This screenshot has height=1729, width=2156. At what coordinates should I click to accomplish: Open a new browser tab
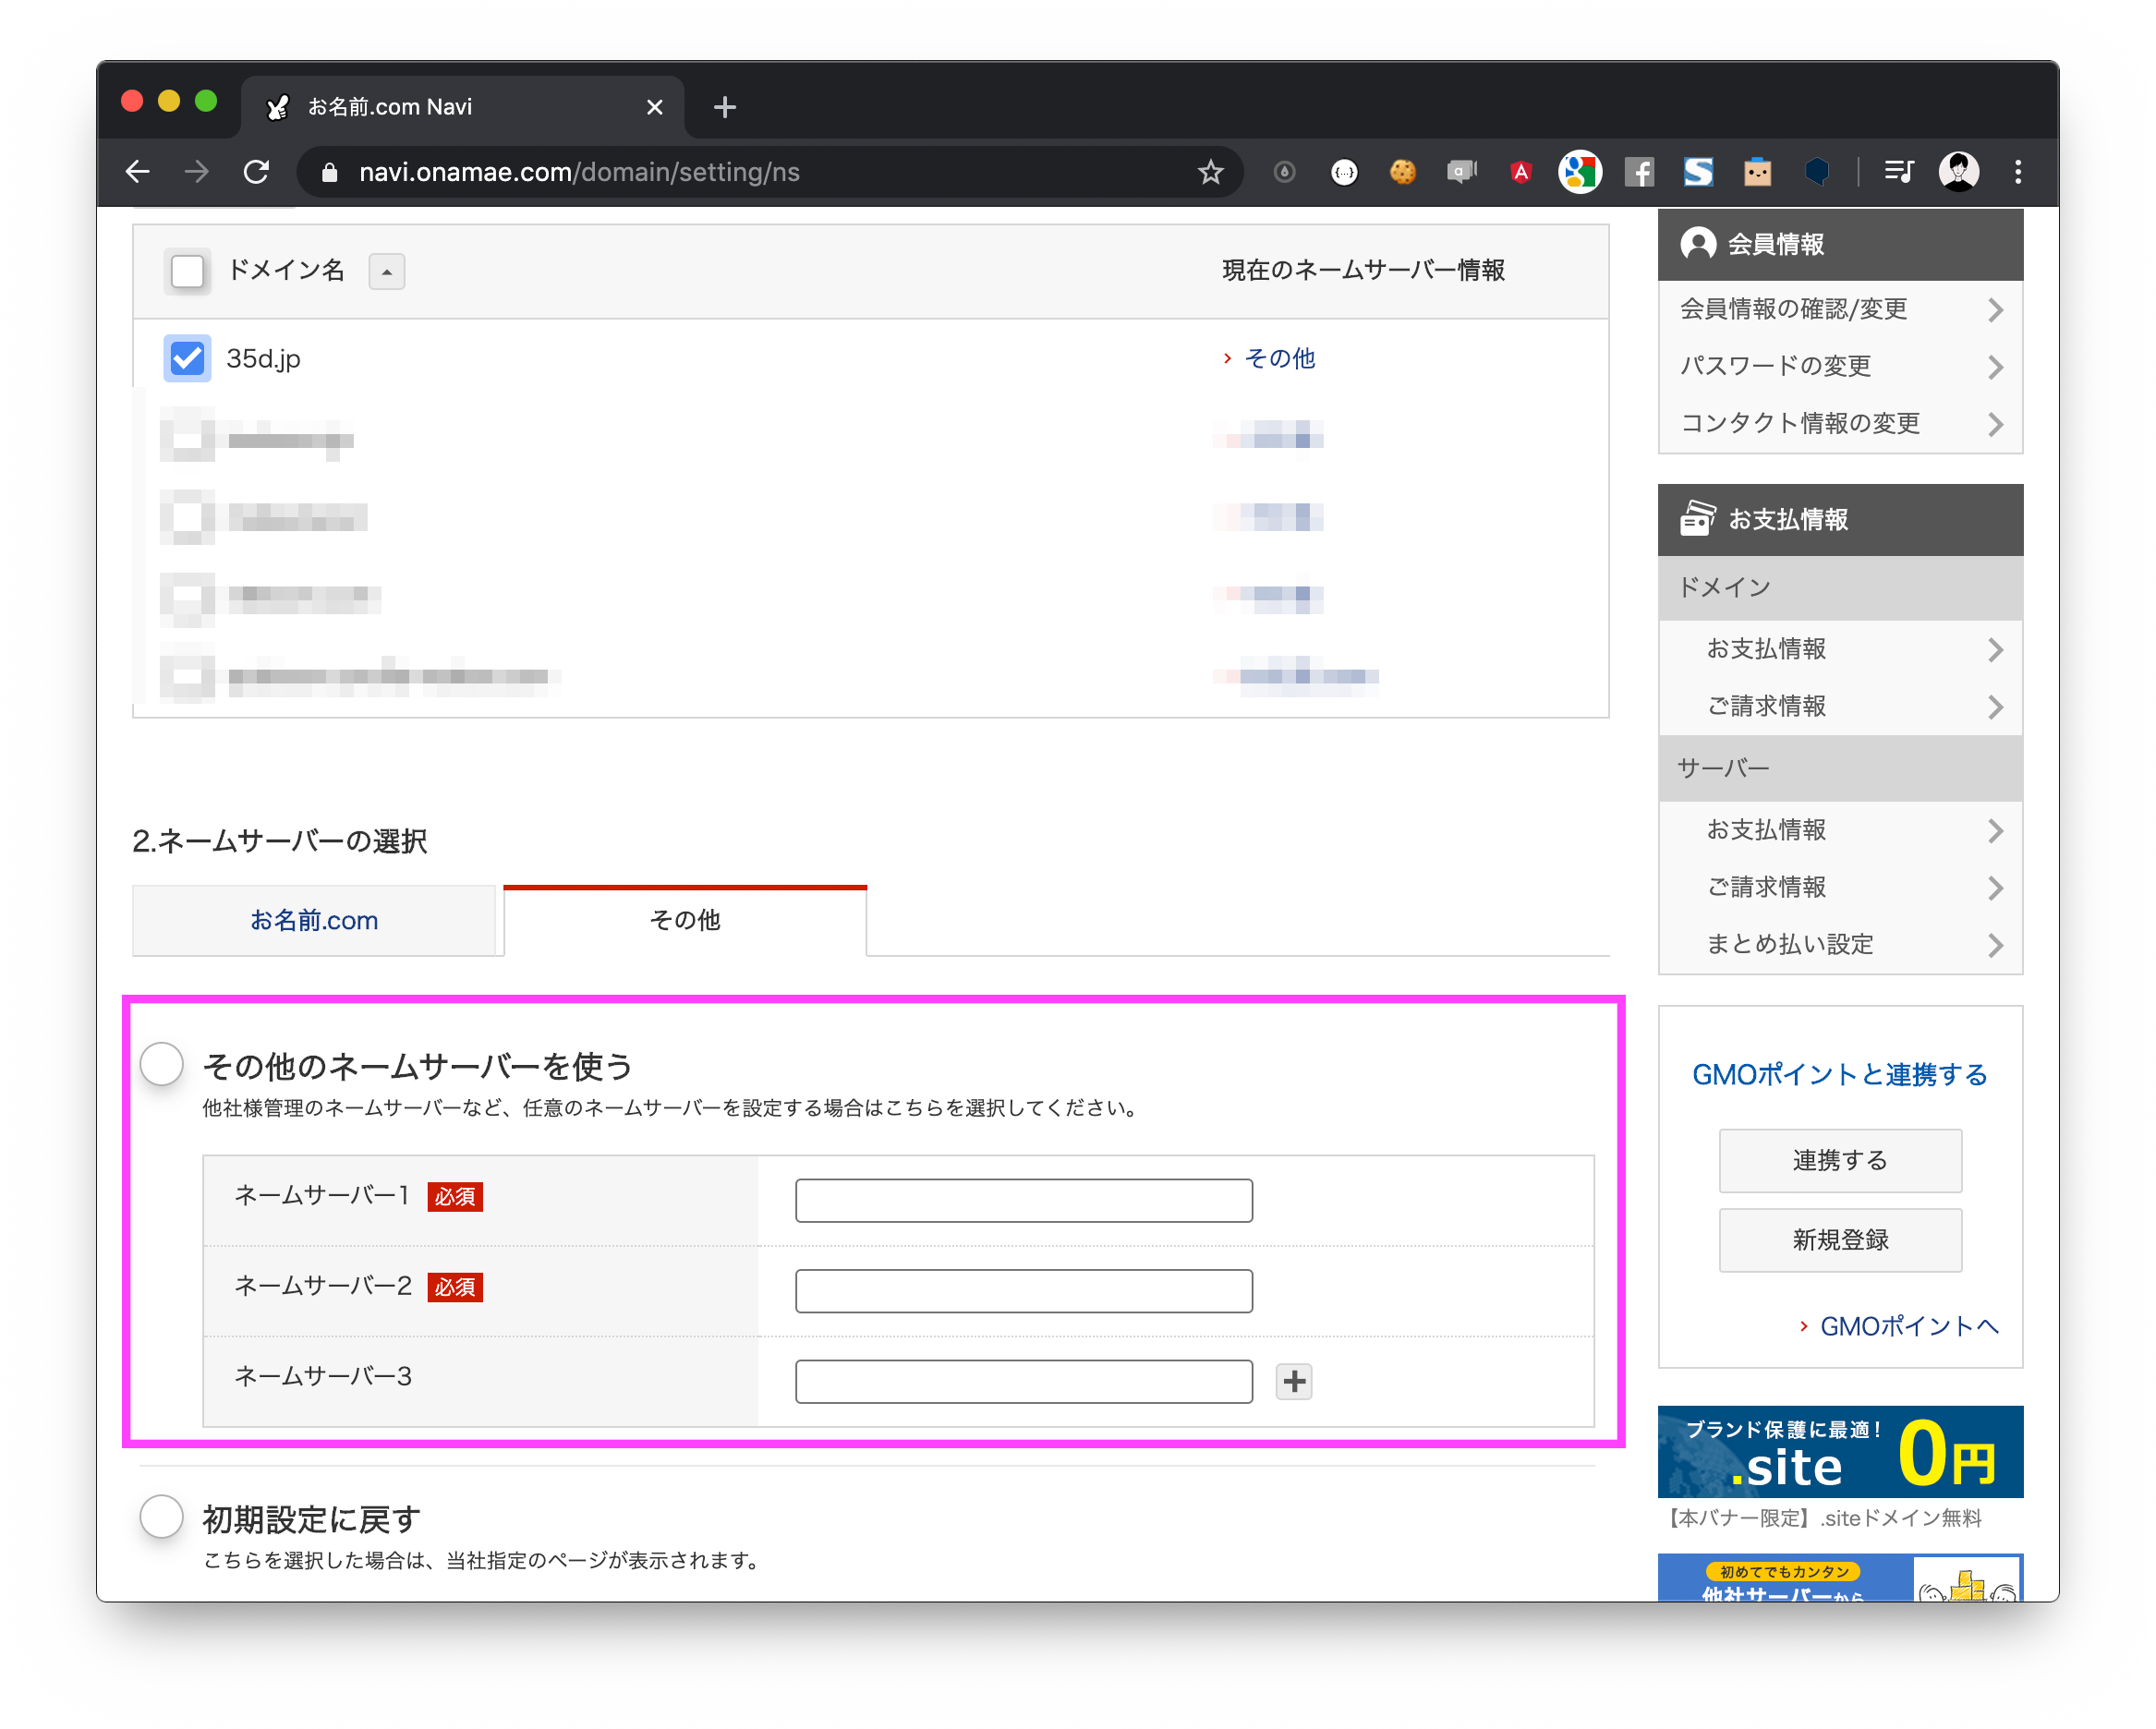point(725,107)
